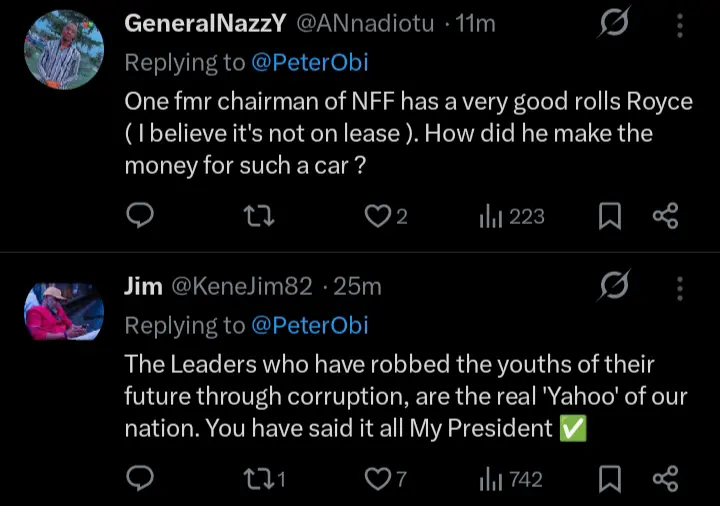Open @PeterObi link in GeneralNazzY's reply

tap(310, 62)
